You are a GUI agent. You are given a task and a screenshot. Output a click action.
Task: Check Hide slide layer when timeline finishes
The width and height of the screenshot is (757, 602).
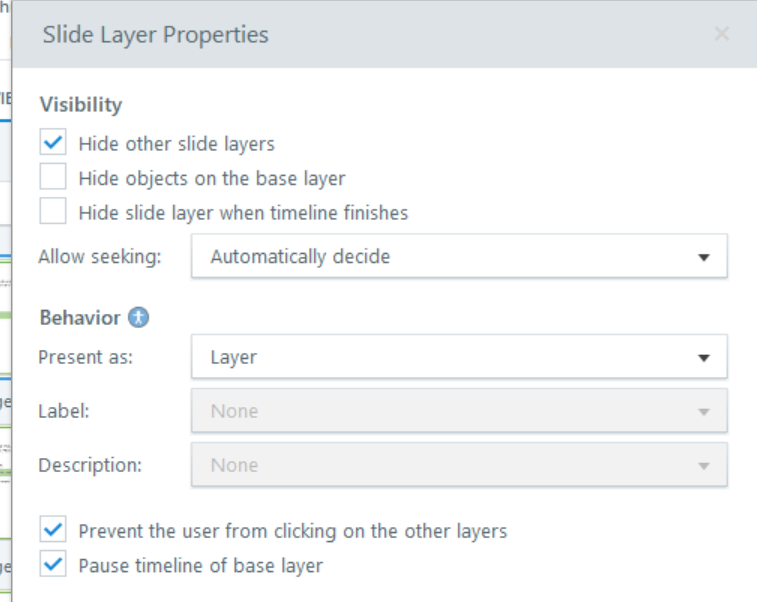pos(53,212)
